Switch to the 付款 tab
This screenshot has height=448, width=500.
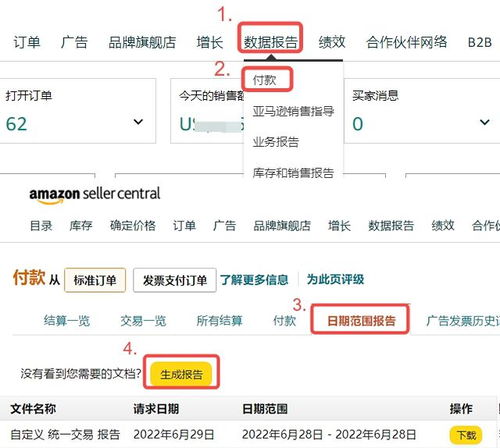pos(284,321)
